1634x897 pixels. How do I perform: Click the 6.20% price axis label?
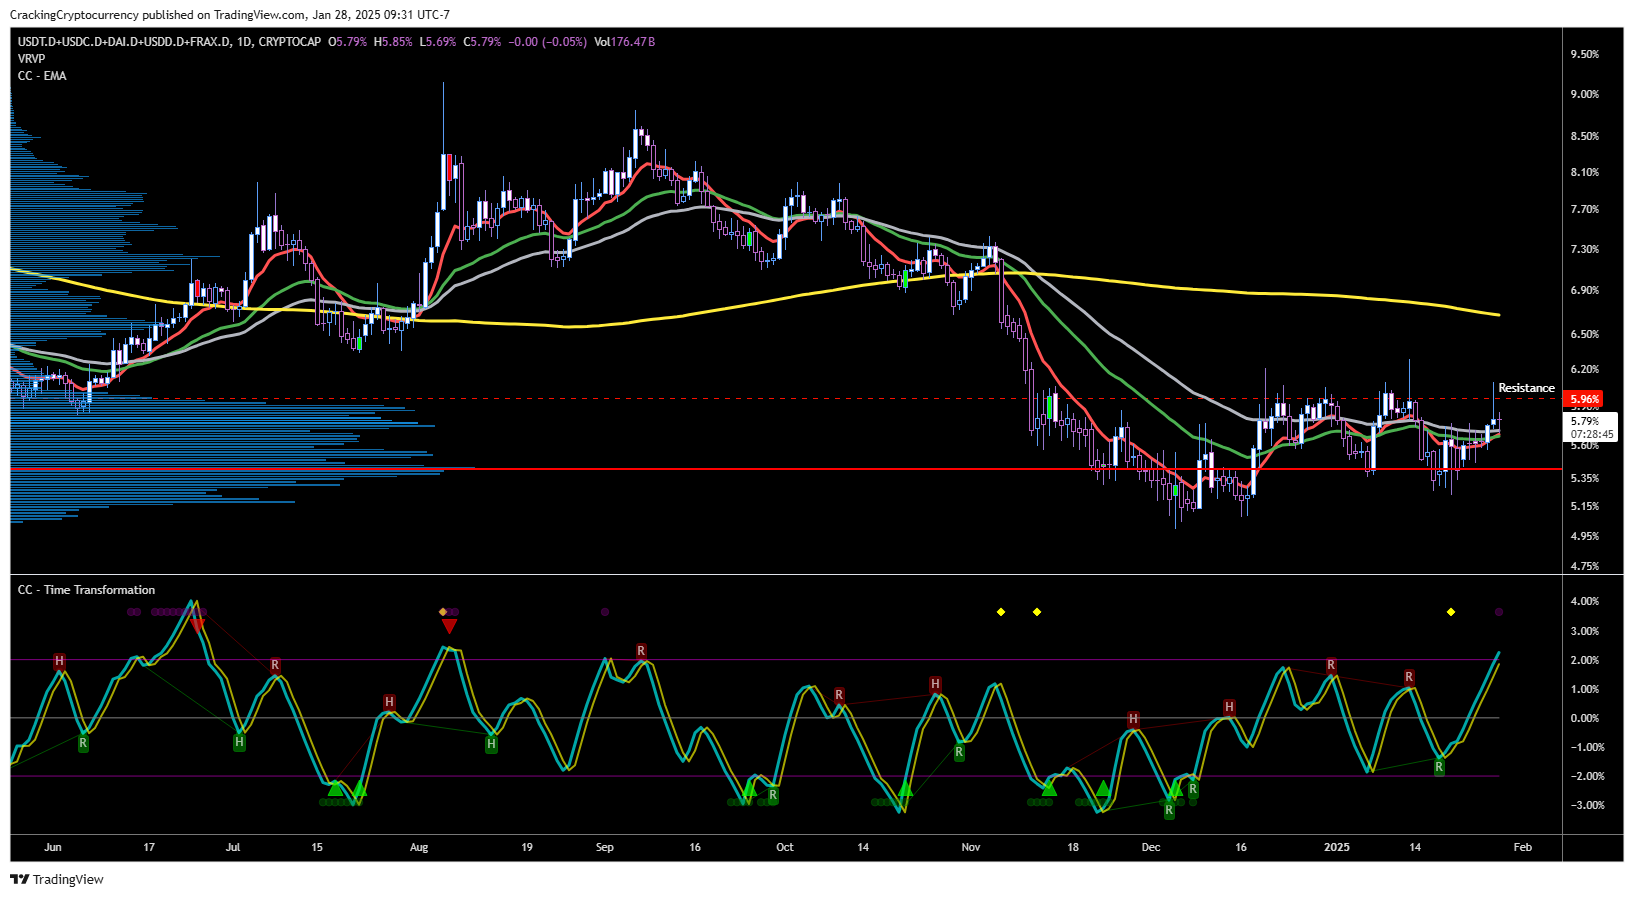click(x=1585, y=369)
